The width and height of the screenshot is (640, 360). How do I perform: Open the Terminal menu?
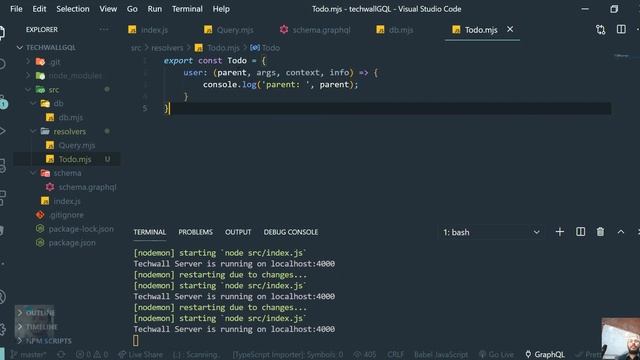[187, 9]
